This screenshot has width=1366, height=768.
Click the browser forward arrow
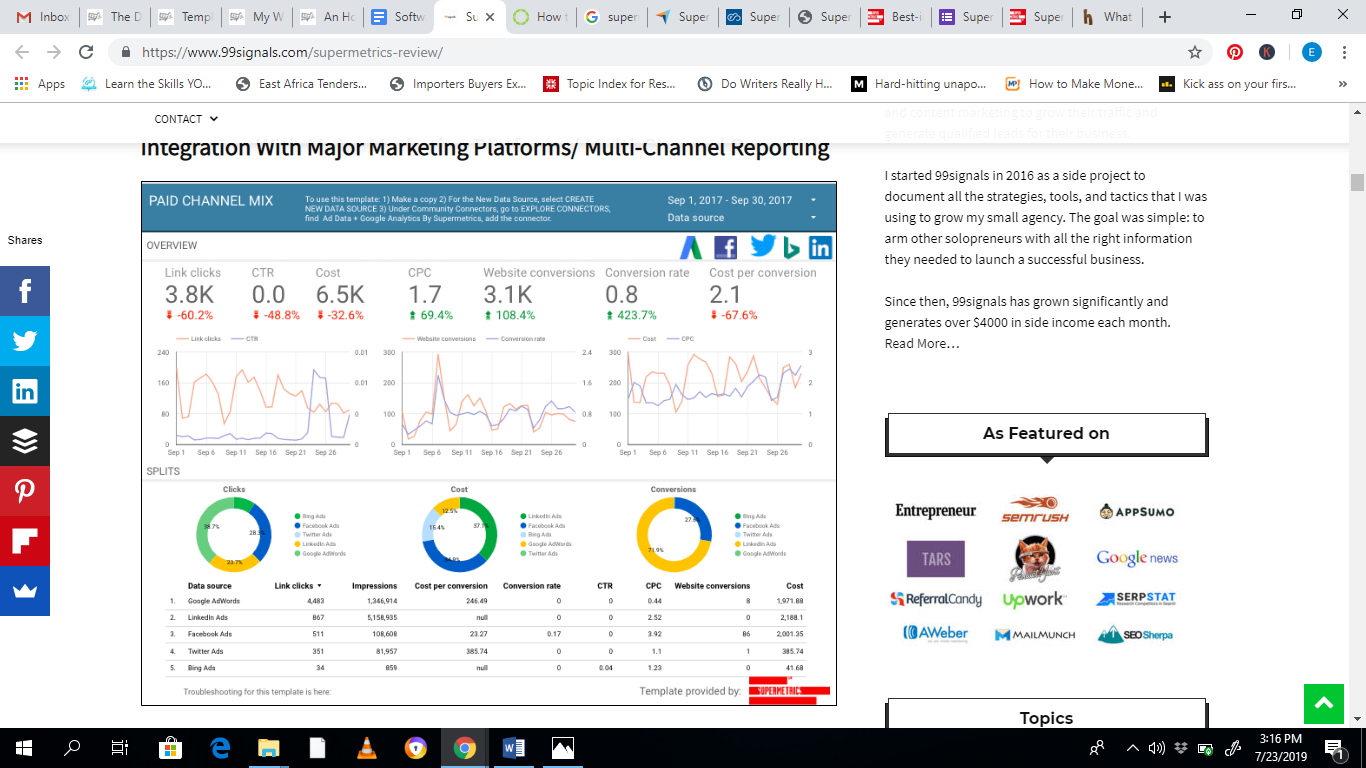54,52
